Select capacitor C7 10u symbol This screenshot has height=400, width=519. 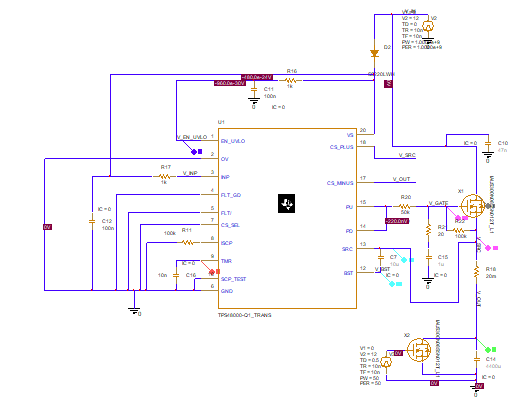[381, 257]
